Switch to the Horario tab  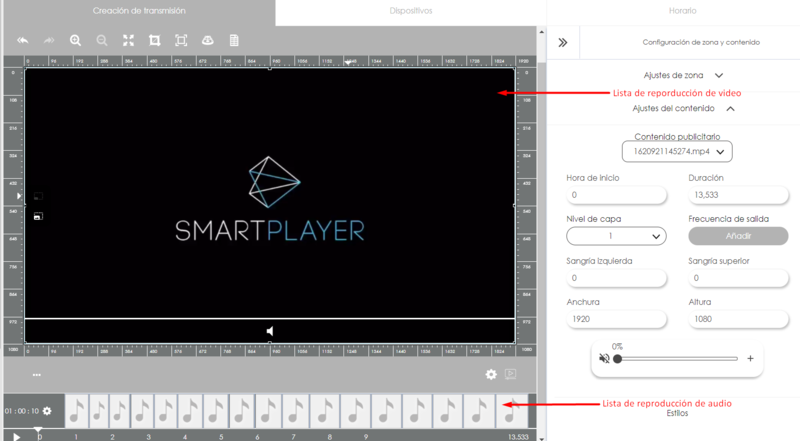(x=683, y=11)
